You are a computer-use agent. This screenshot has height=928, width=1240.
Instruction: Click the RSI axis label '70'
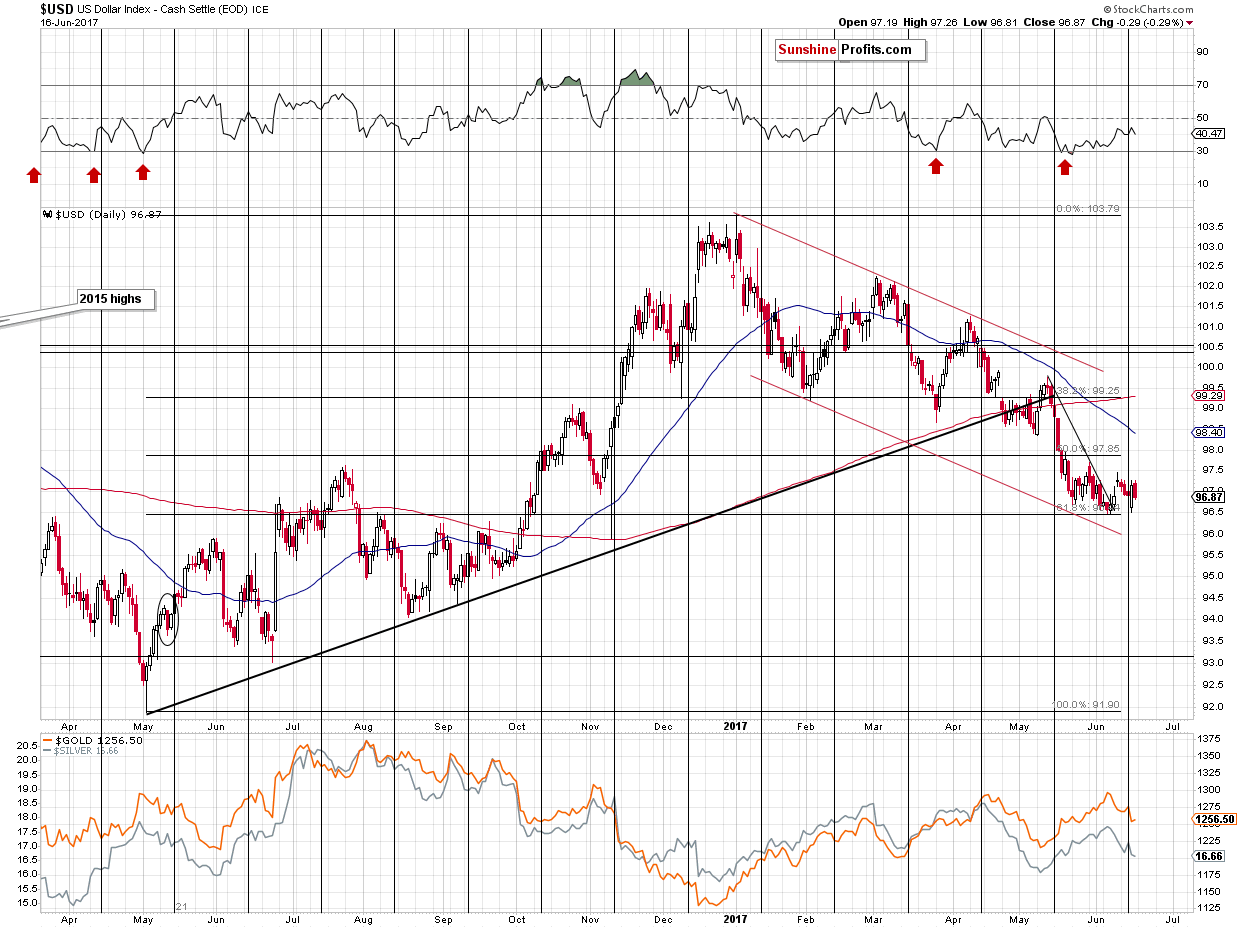[x=1201, y=85]
